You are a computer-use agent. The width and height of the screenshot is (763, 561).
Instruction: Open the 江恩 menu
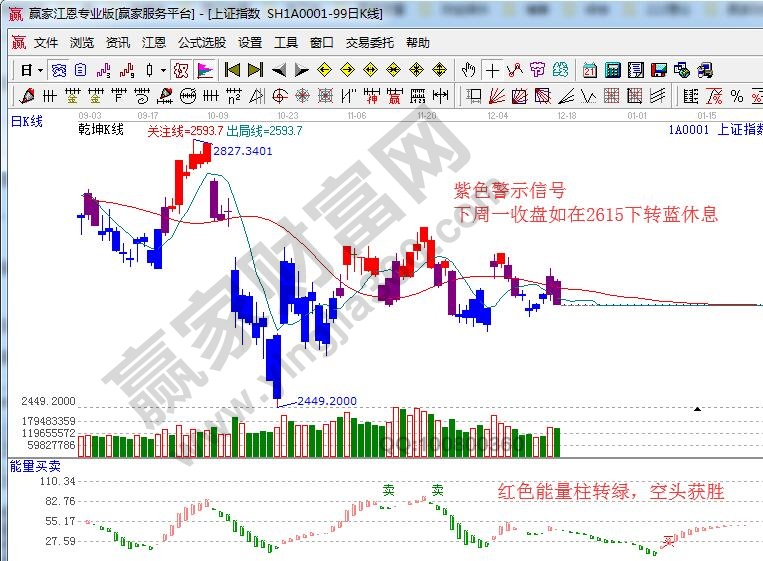pyautogui.click(x=154, y=43)
